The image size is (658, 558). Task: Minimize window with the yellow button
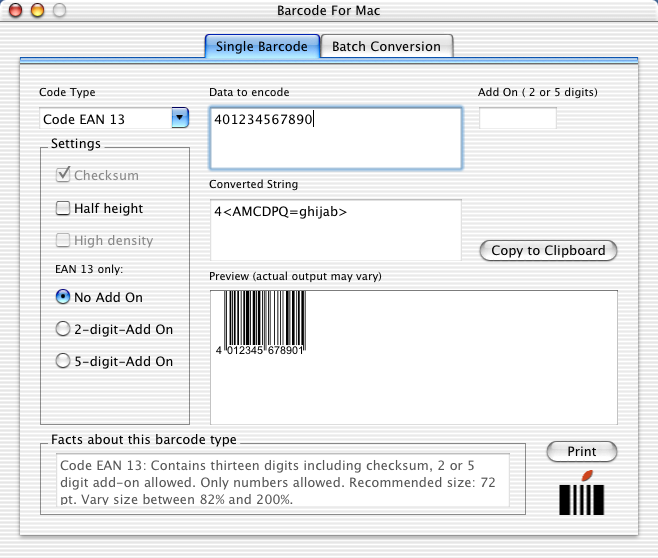[x=37, y=10]
